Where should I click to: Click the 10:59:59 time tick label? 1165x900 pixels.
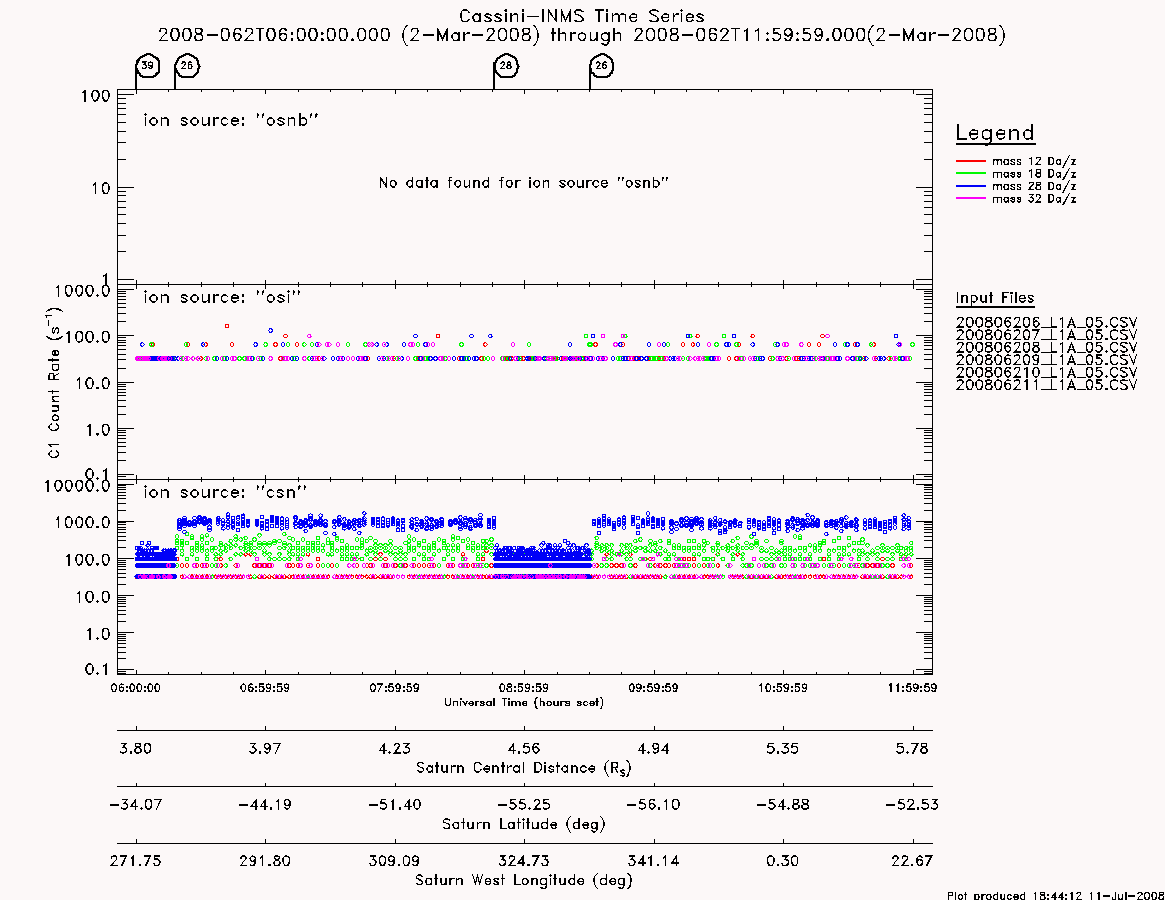point(782,688)
